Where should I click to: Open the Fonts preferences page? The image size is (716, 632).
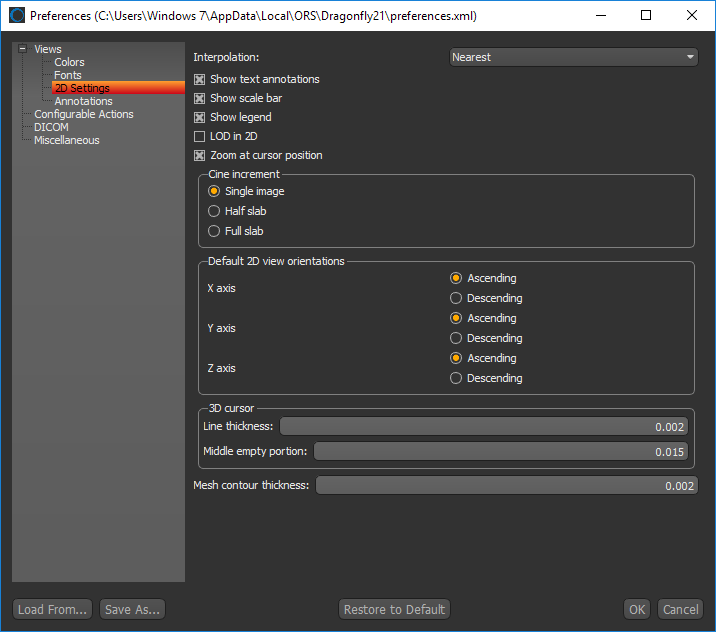68,75
